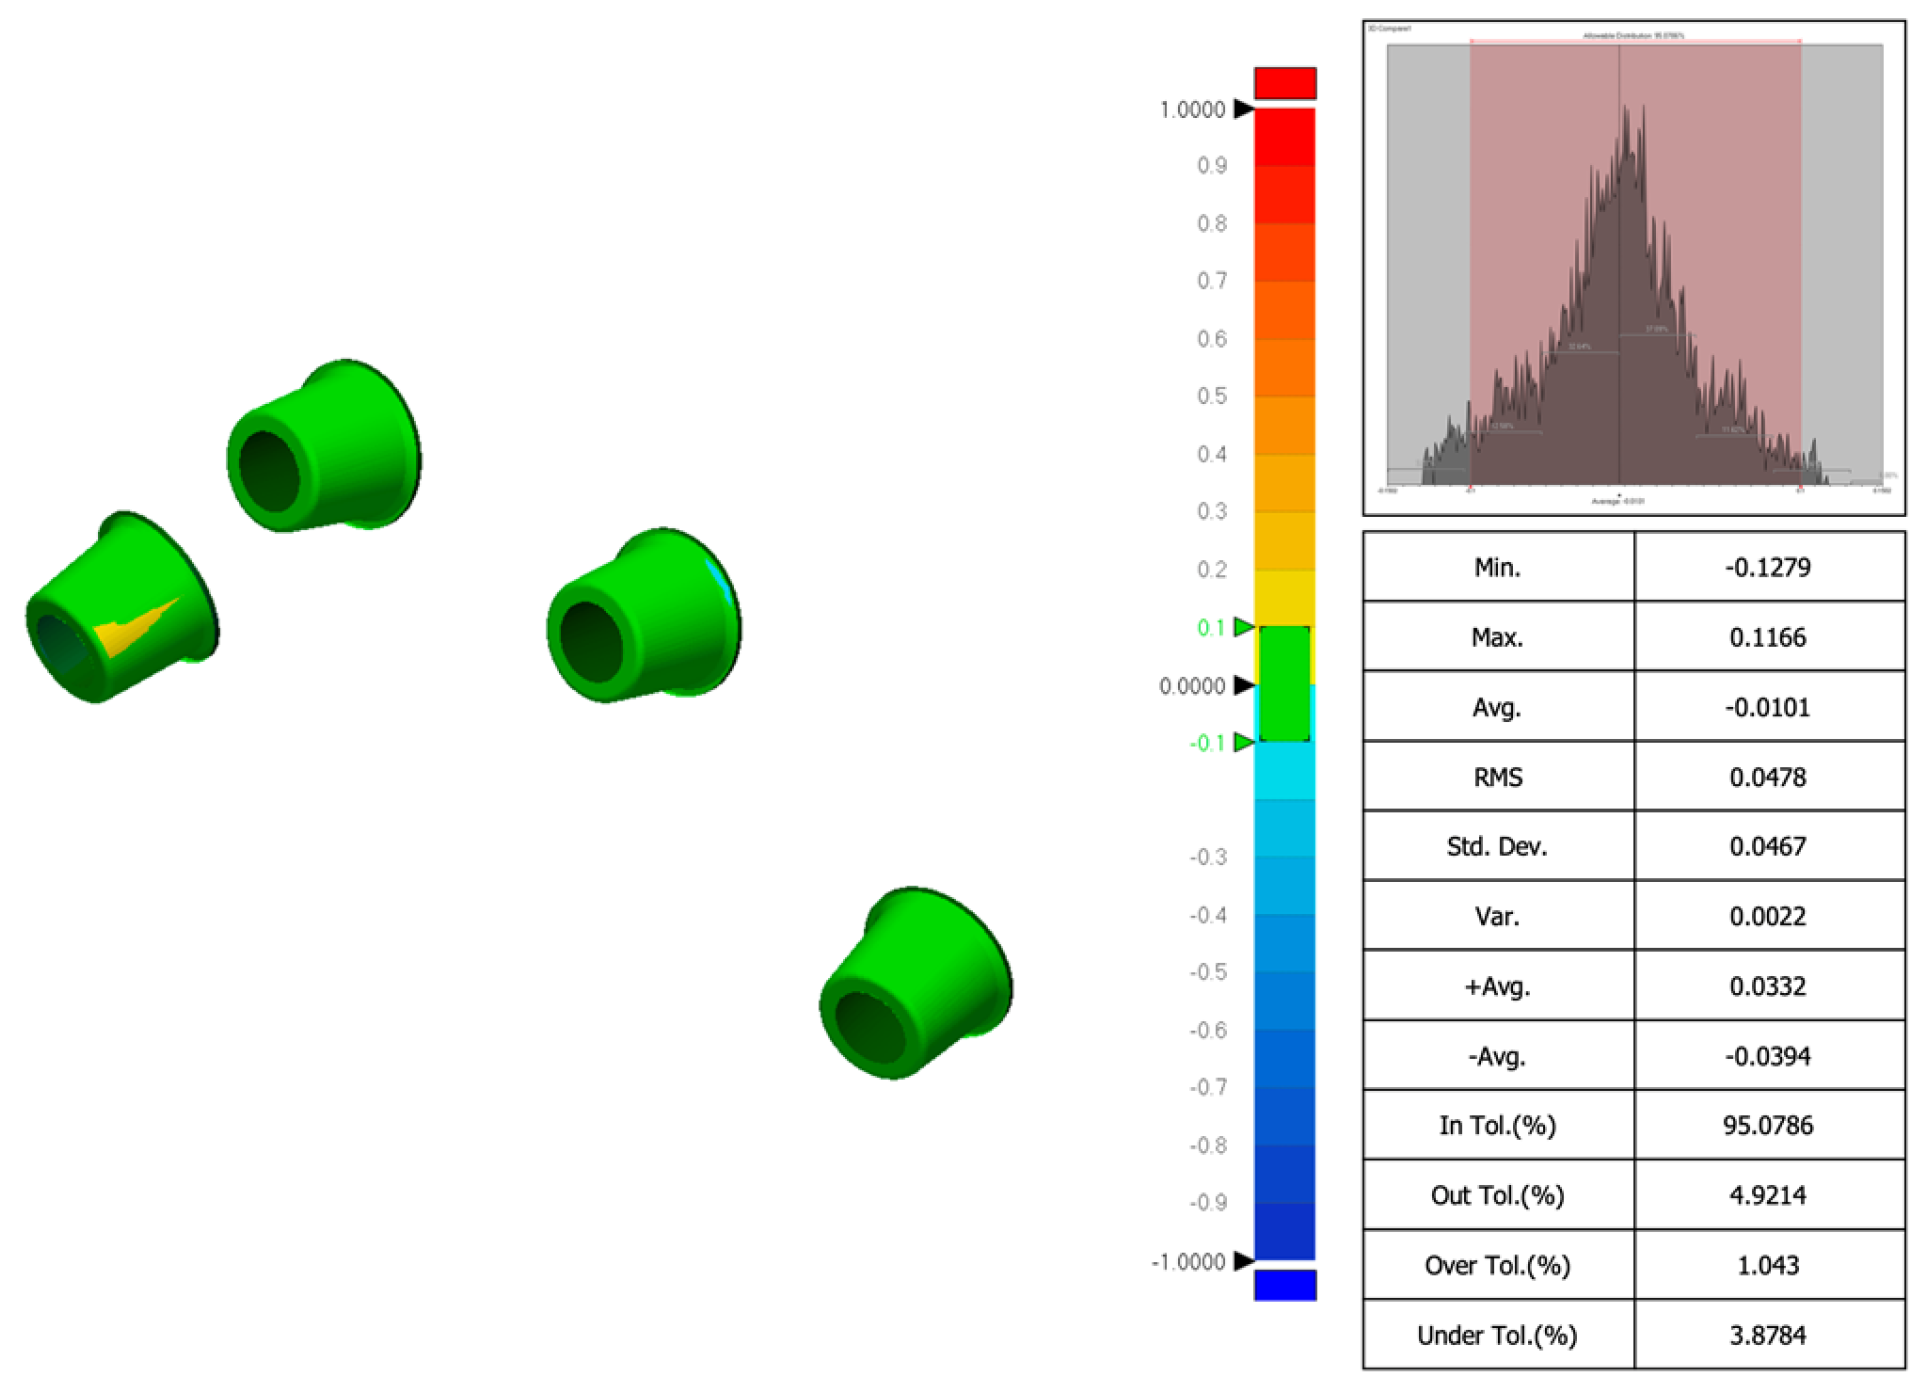Viewport: 1923px width, 1391px height.
Task: Click the Under Tol.(%) value 3.8784
Action: (x=1767, y=1335)
